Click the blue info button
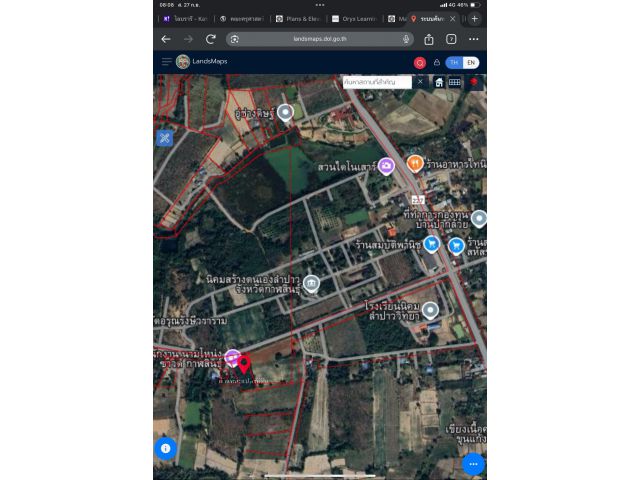 coord(166,448)
